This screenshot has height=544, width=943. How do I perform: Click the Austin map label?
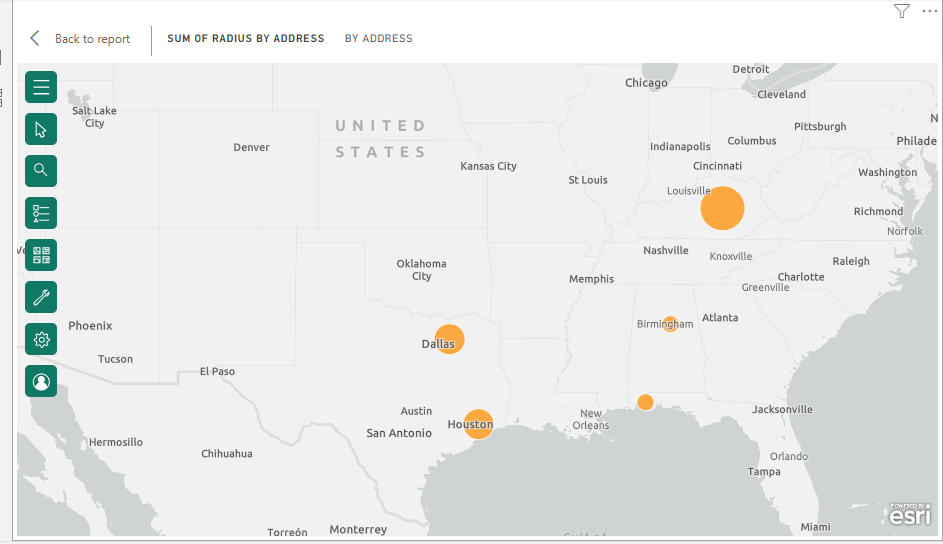[x=416, y=411]
